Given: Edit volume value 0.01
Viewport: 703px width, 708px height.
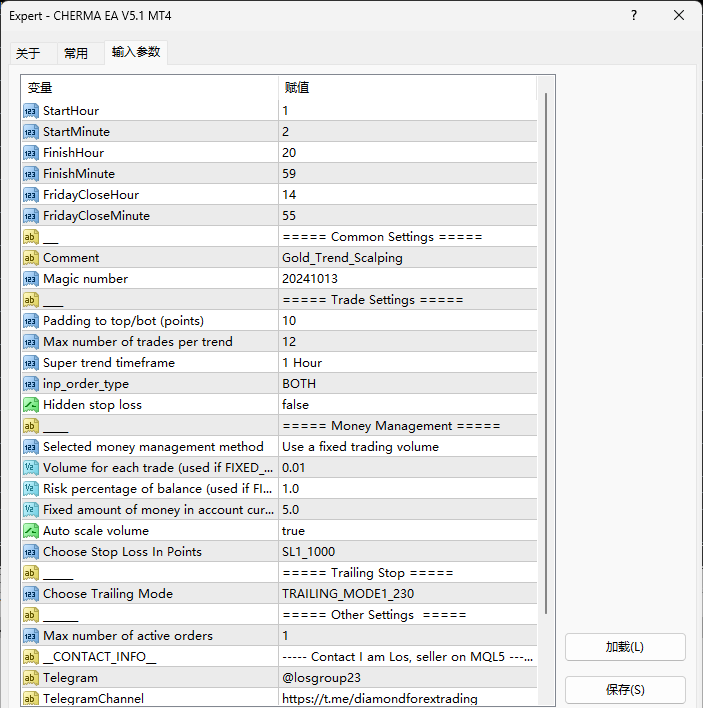Looking at the screenshot, I should [x=408, y=468].
